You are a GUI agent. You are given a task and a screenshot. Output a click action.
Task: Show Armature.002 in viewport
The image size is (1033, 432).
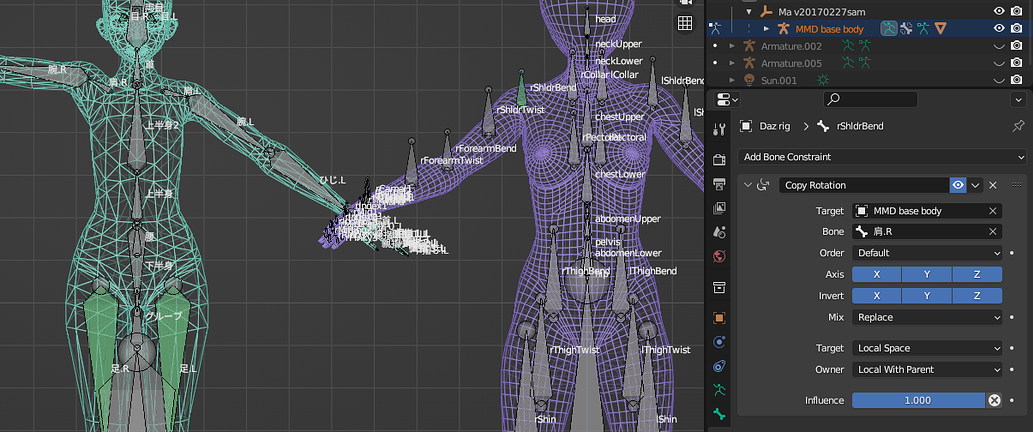999,46
